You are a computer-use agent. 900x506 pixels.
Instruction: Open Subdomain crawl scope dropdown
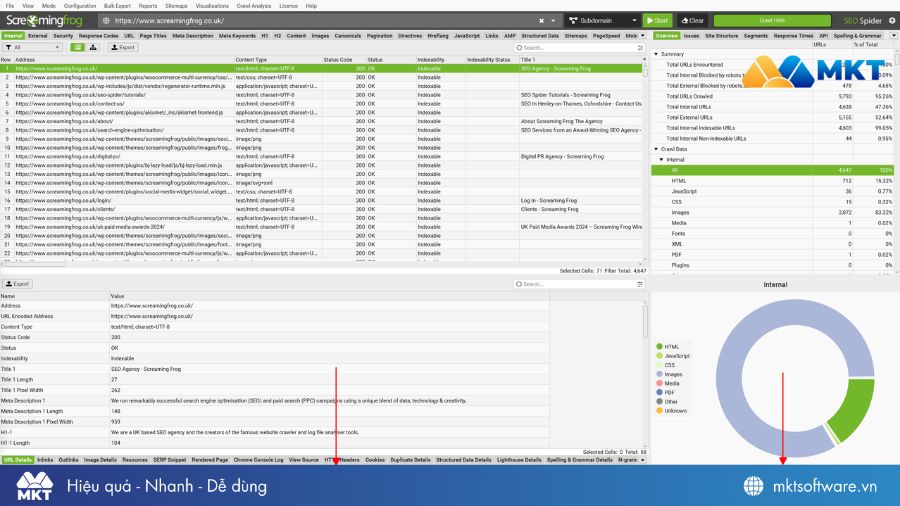(602, 21)
